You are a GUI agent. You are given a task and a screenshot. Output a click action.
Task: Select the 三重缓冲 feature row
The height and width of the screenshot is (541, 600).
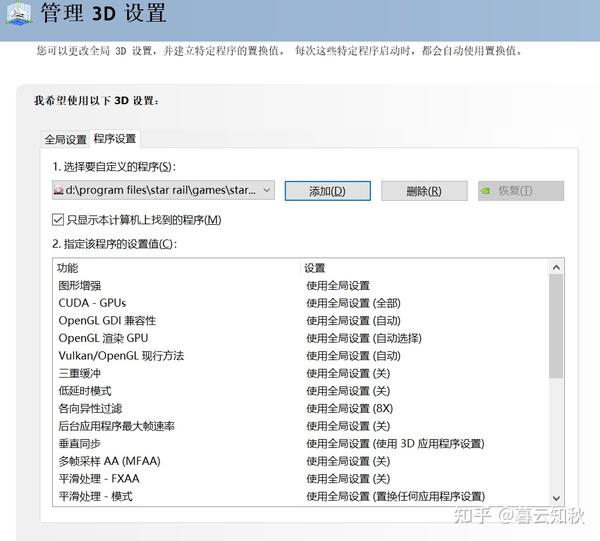[x=301, y=373]
